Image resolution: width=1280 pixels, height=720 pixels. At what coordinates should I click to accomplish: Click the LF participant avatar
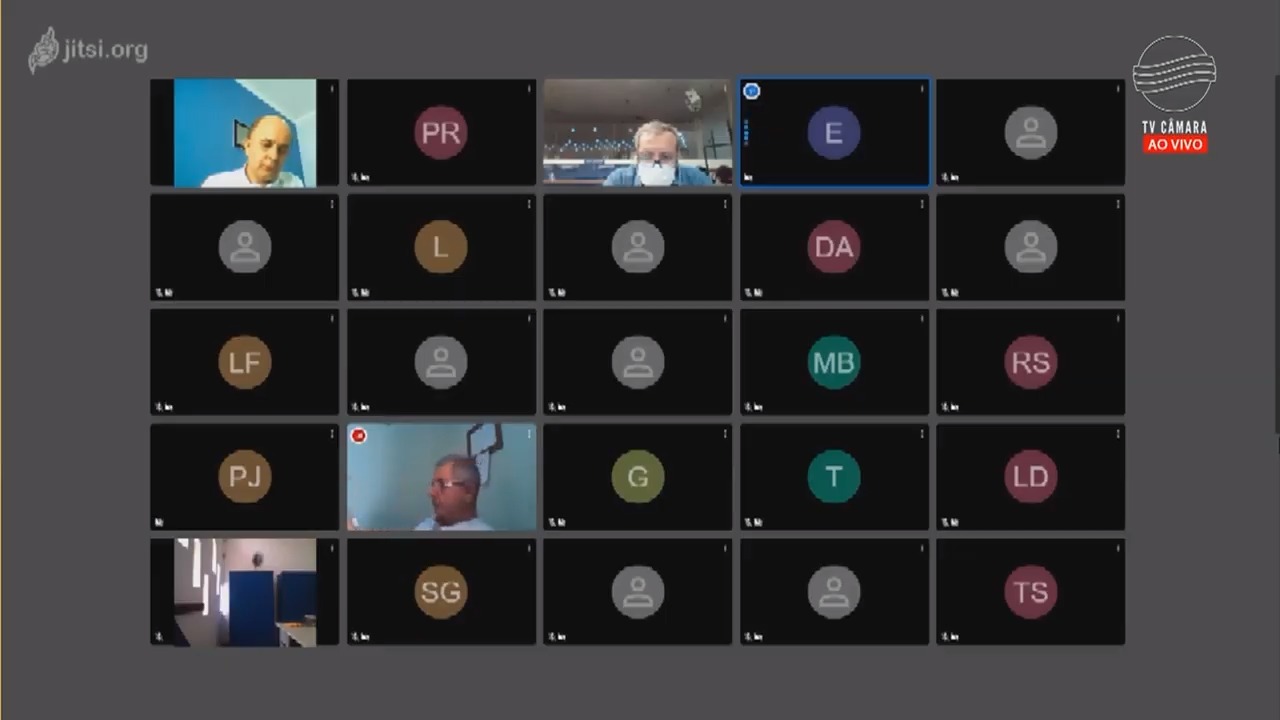tap(245, 362)
